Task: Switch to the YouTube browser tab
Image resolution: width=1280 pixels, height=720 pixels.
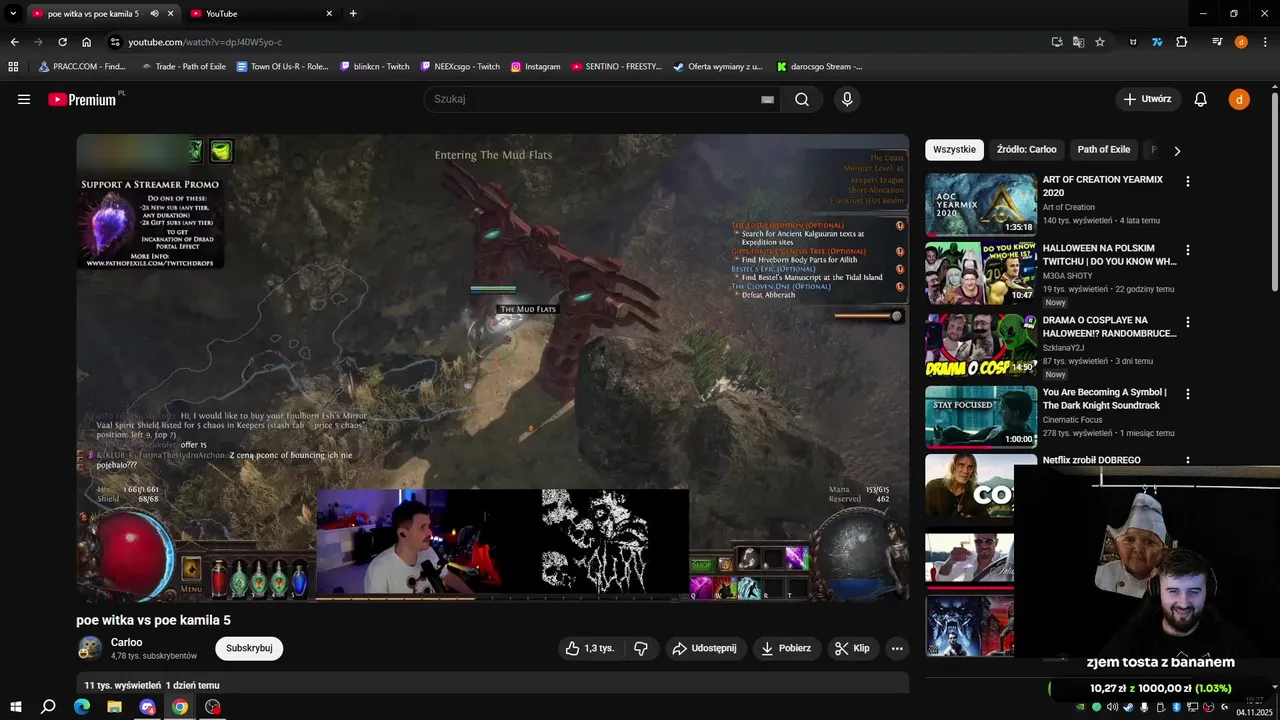Action: [262, 14]
